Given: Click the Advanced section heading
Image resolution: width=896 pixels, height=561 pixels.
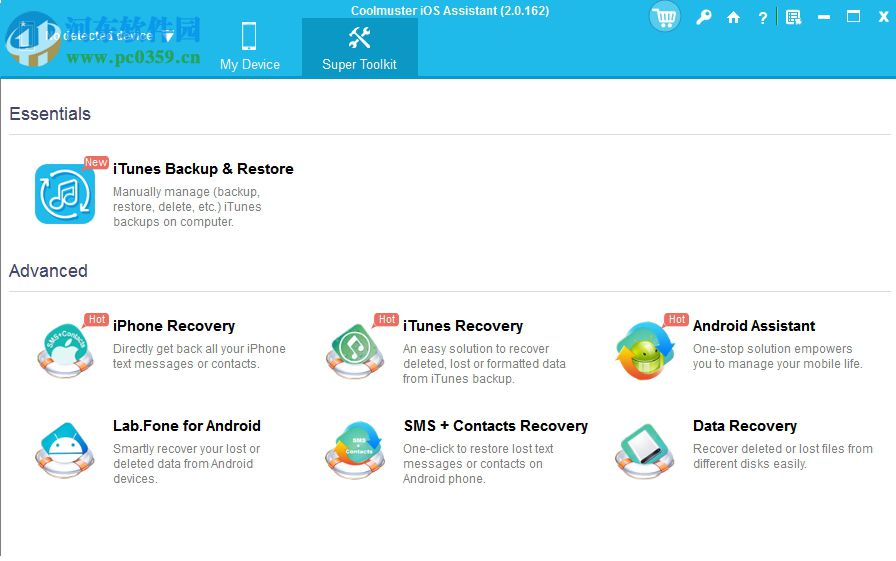Looking at the screenshot, I should tap(48, 271).
